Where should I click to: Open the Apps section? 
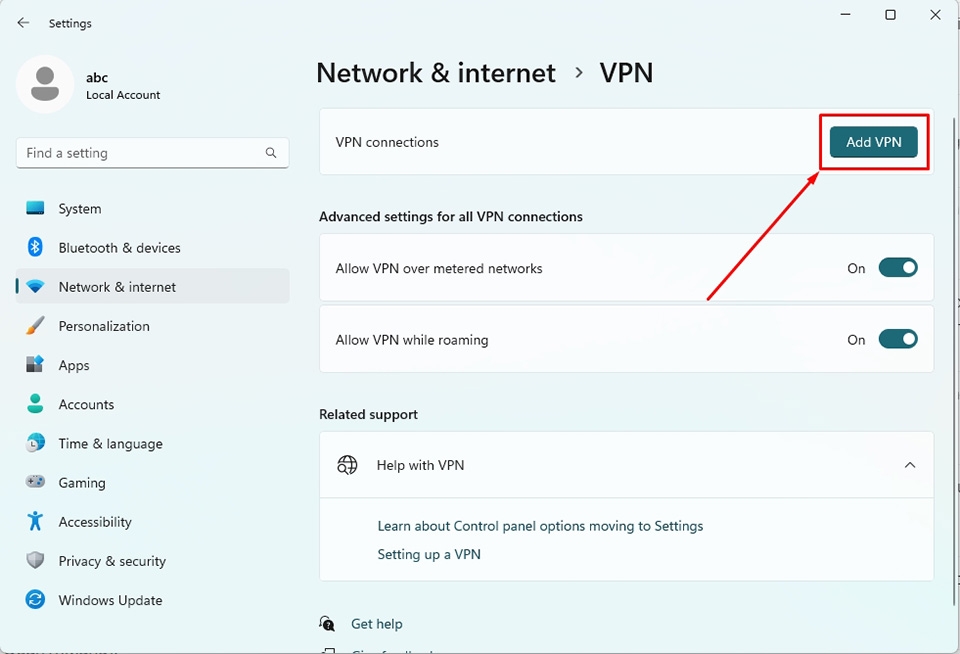(75, 365)
